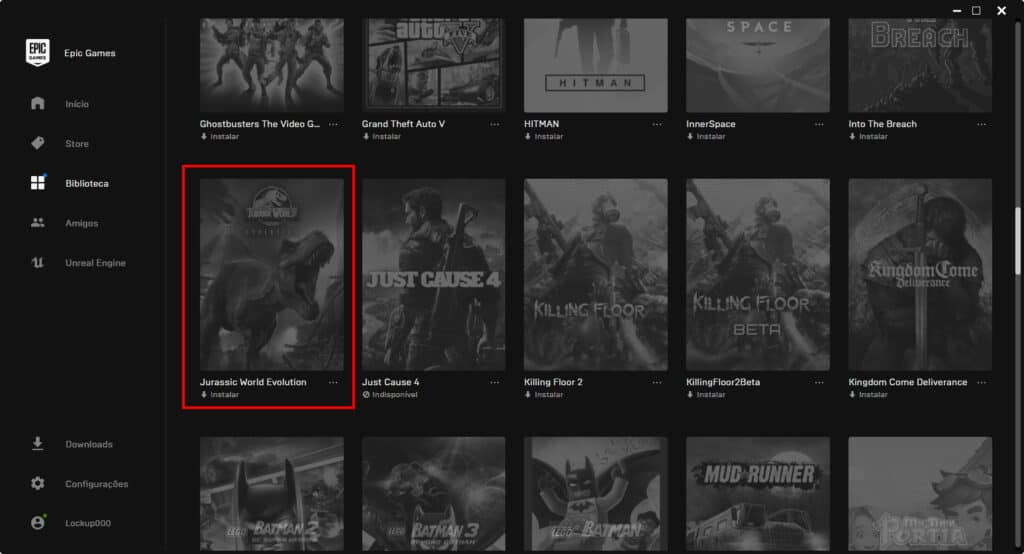Open three-dot menu for Kingdom Come Deliverance
Screen dimensions: 1024x554
(982, 382)
